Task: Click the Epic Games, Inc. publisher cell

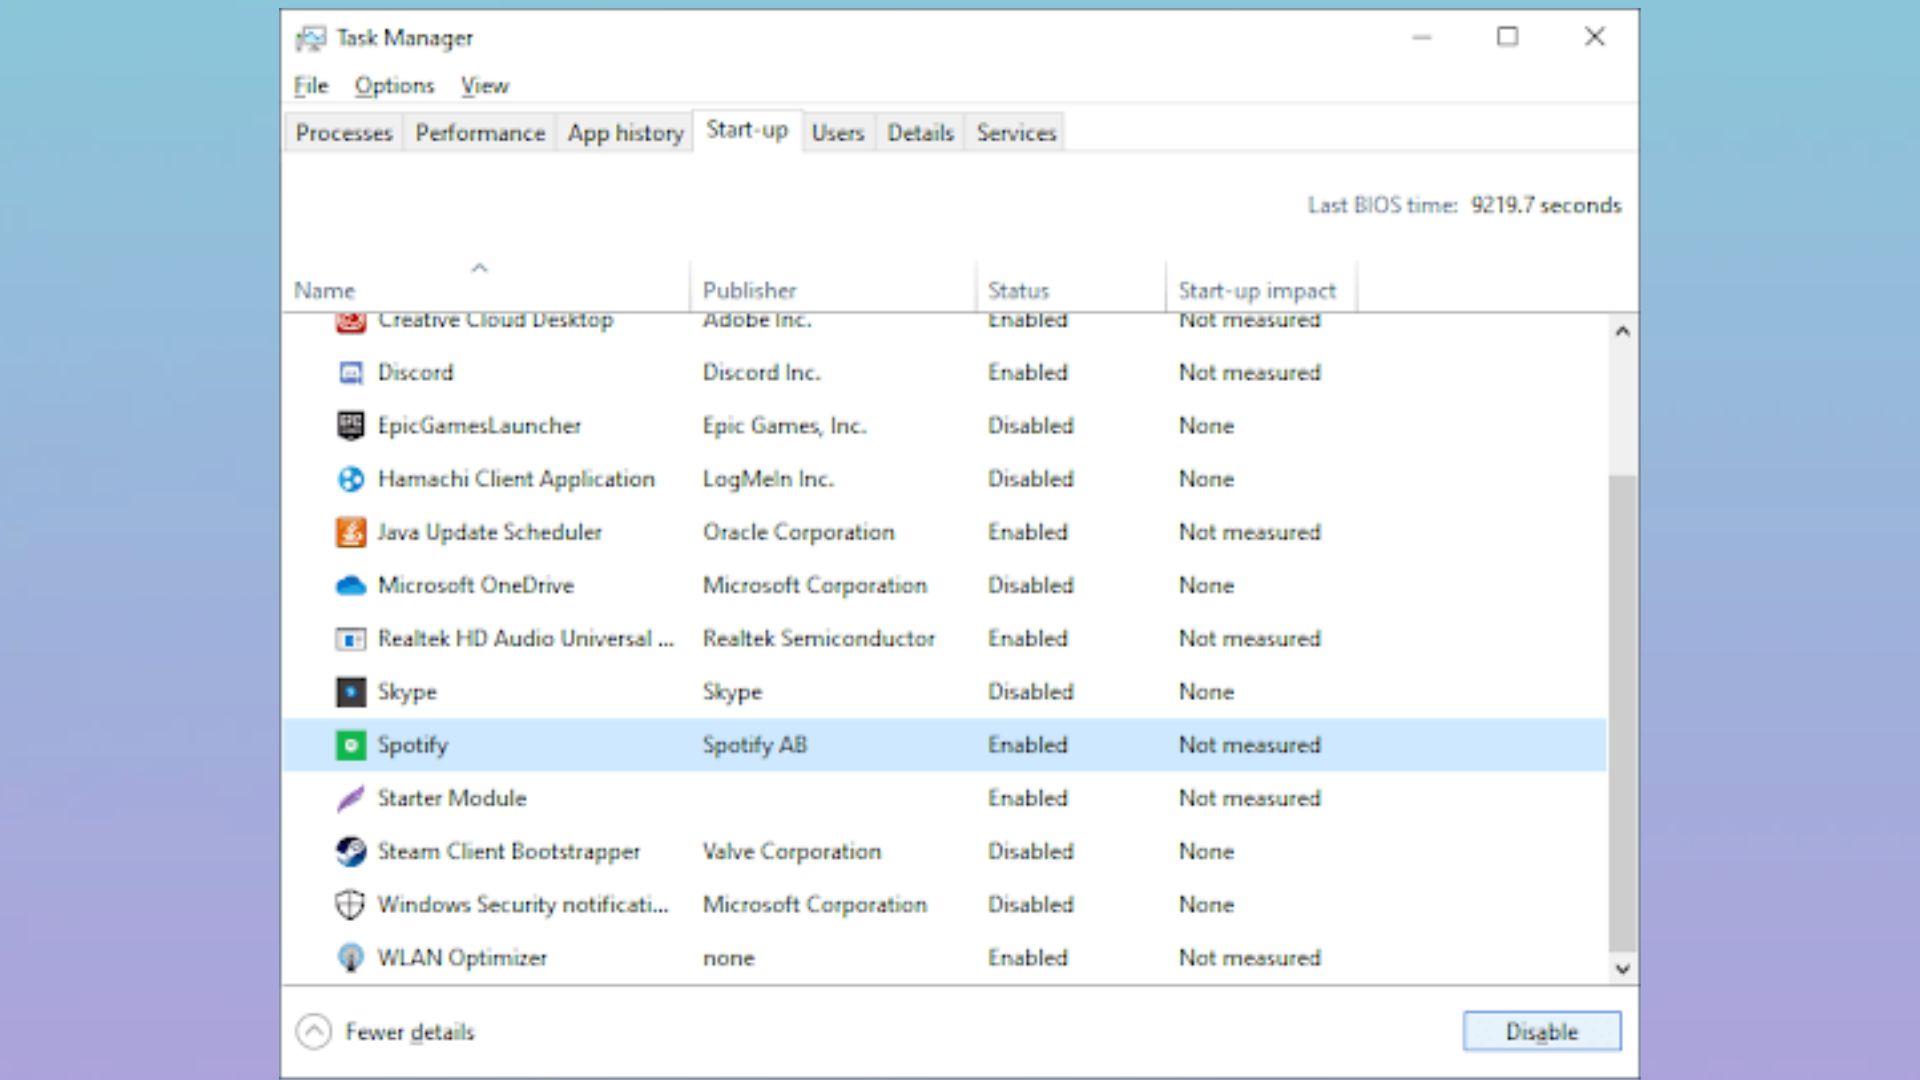Action: point(784,426)
